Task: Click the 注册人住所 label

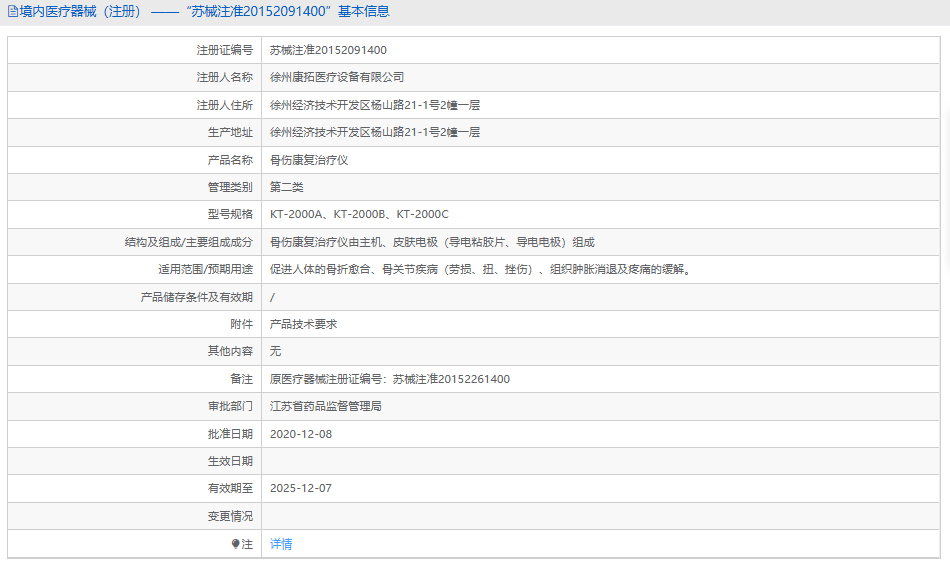Action: 225,105
